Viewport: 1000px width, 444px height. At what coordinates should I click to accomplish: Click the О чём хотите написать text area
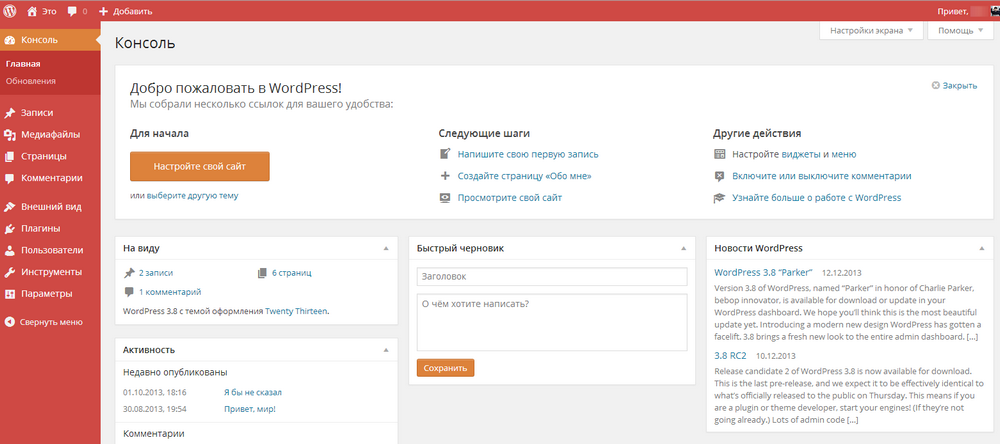[x=552, y=322]
